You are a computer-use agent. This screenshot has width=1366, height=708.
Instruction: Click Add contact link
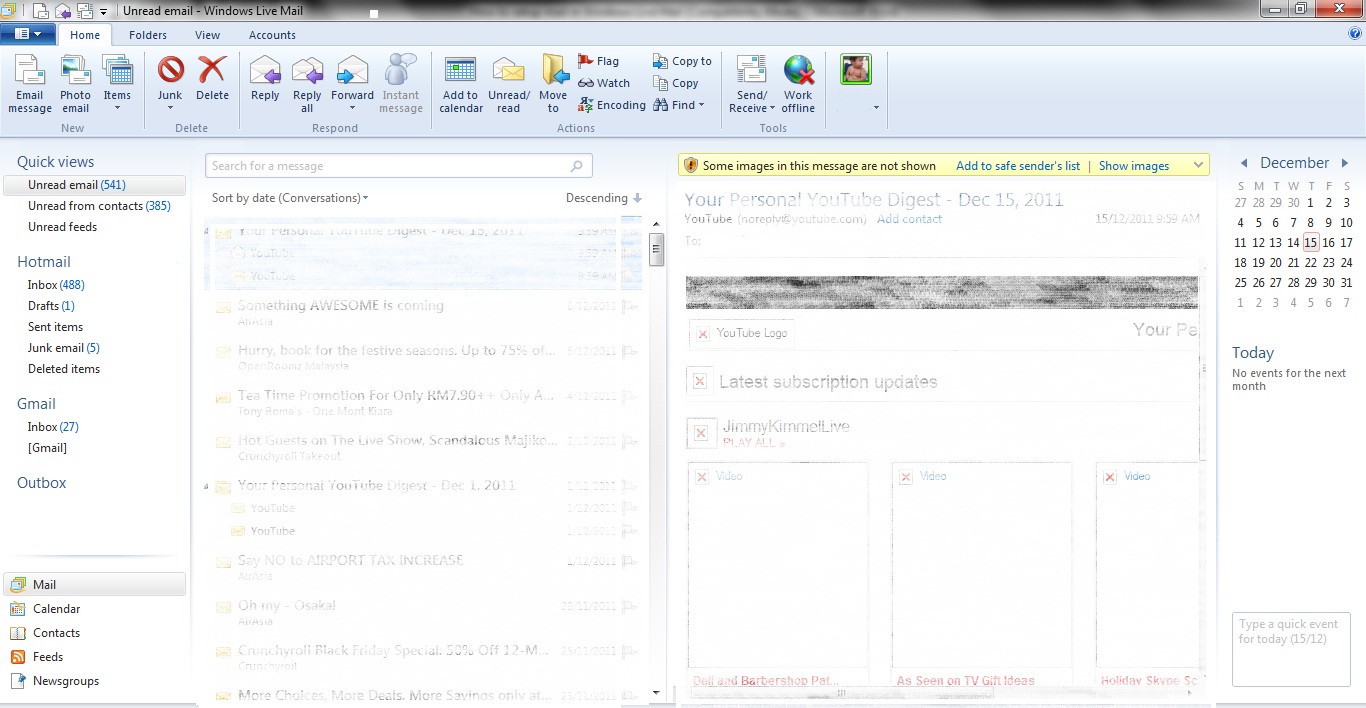click(x=910, y=219)
